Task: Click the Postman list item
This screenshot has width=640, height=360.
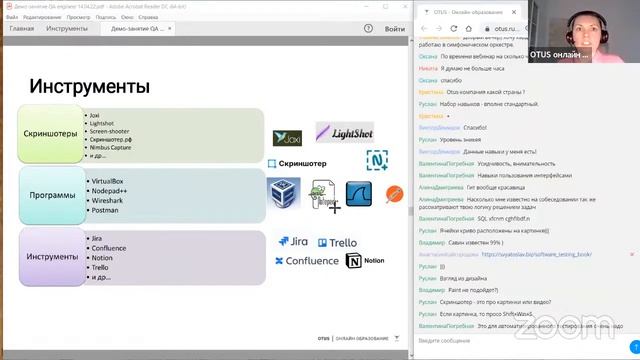Action: 105,210
